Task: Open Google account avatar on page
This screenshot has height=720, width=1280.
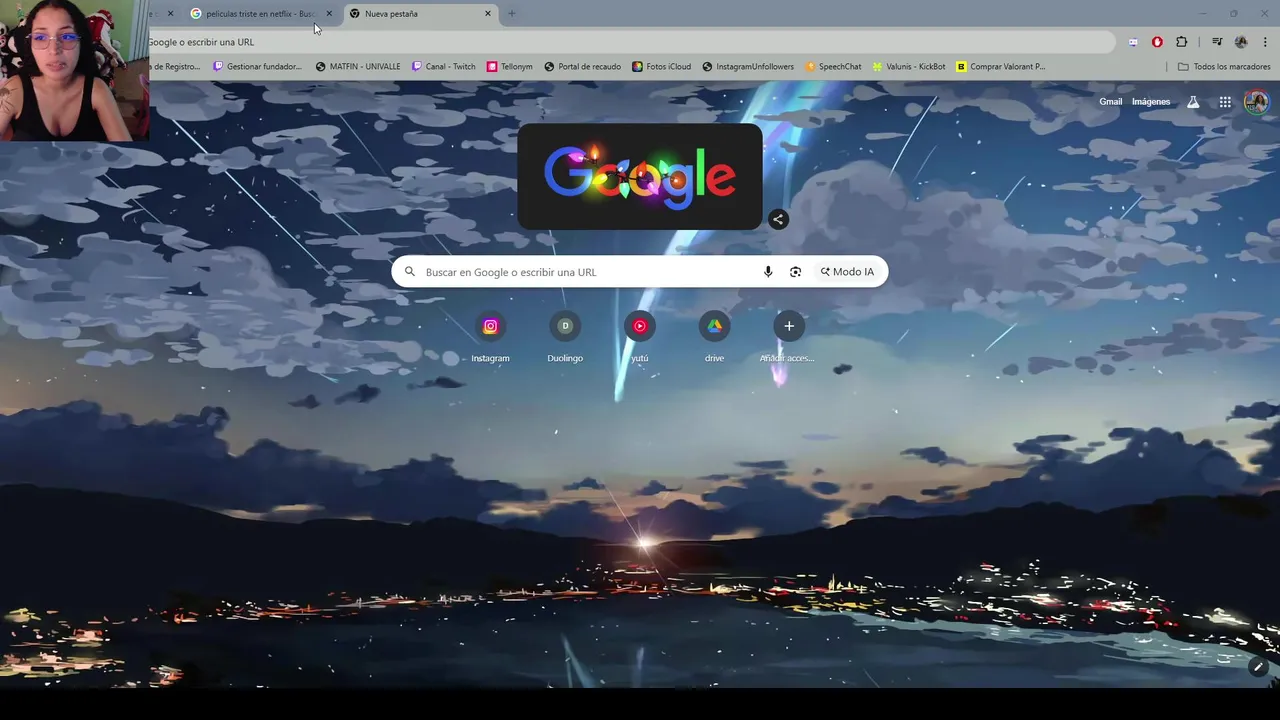Action: click(x=1256, y=102)
